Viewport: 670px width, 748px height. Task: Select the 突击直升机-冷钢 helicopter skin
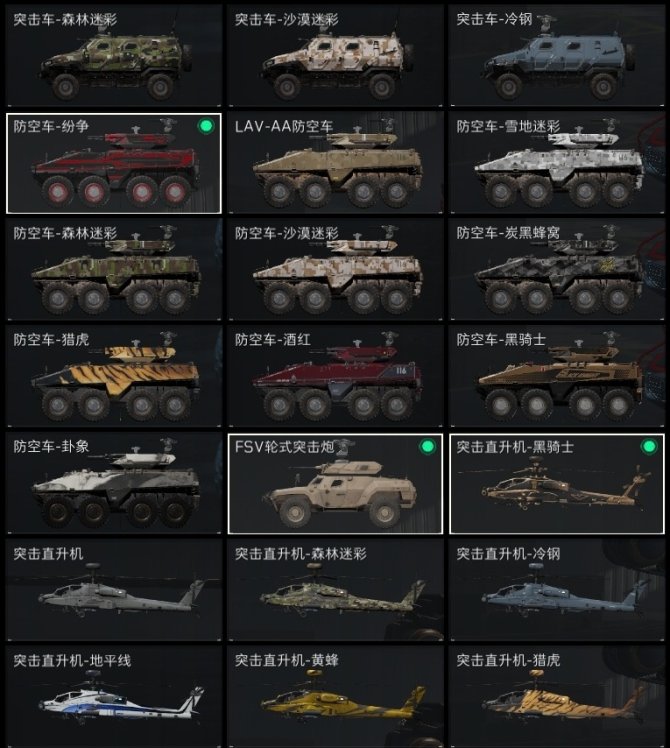[557, 590]
